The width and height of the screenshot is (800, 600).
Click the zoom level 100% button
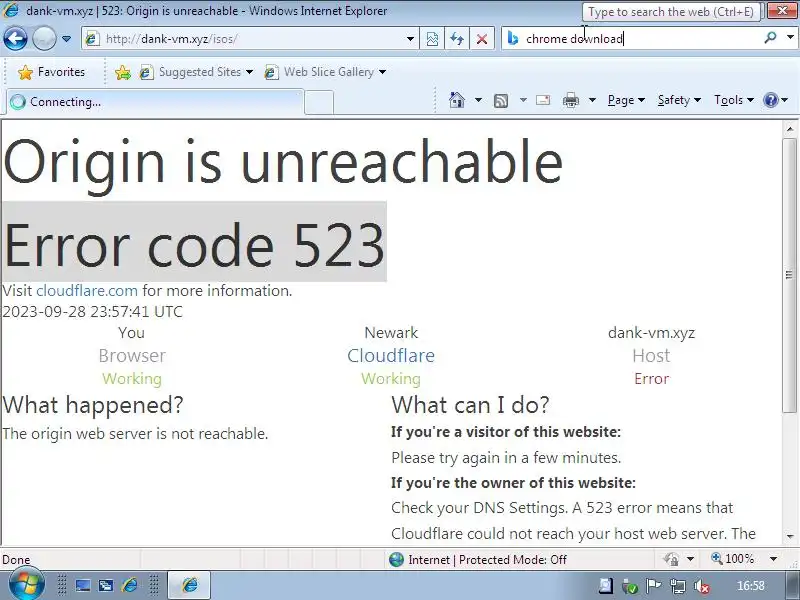732,559
